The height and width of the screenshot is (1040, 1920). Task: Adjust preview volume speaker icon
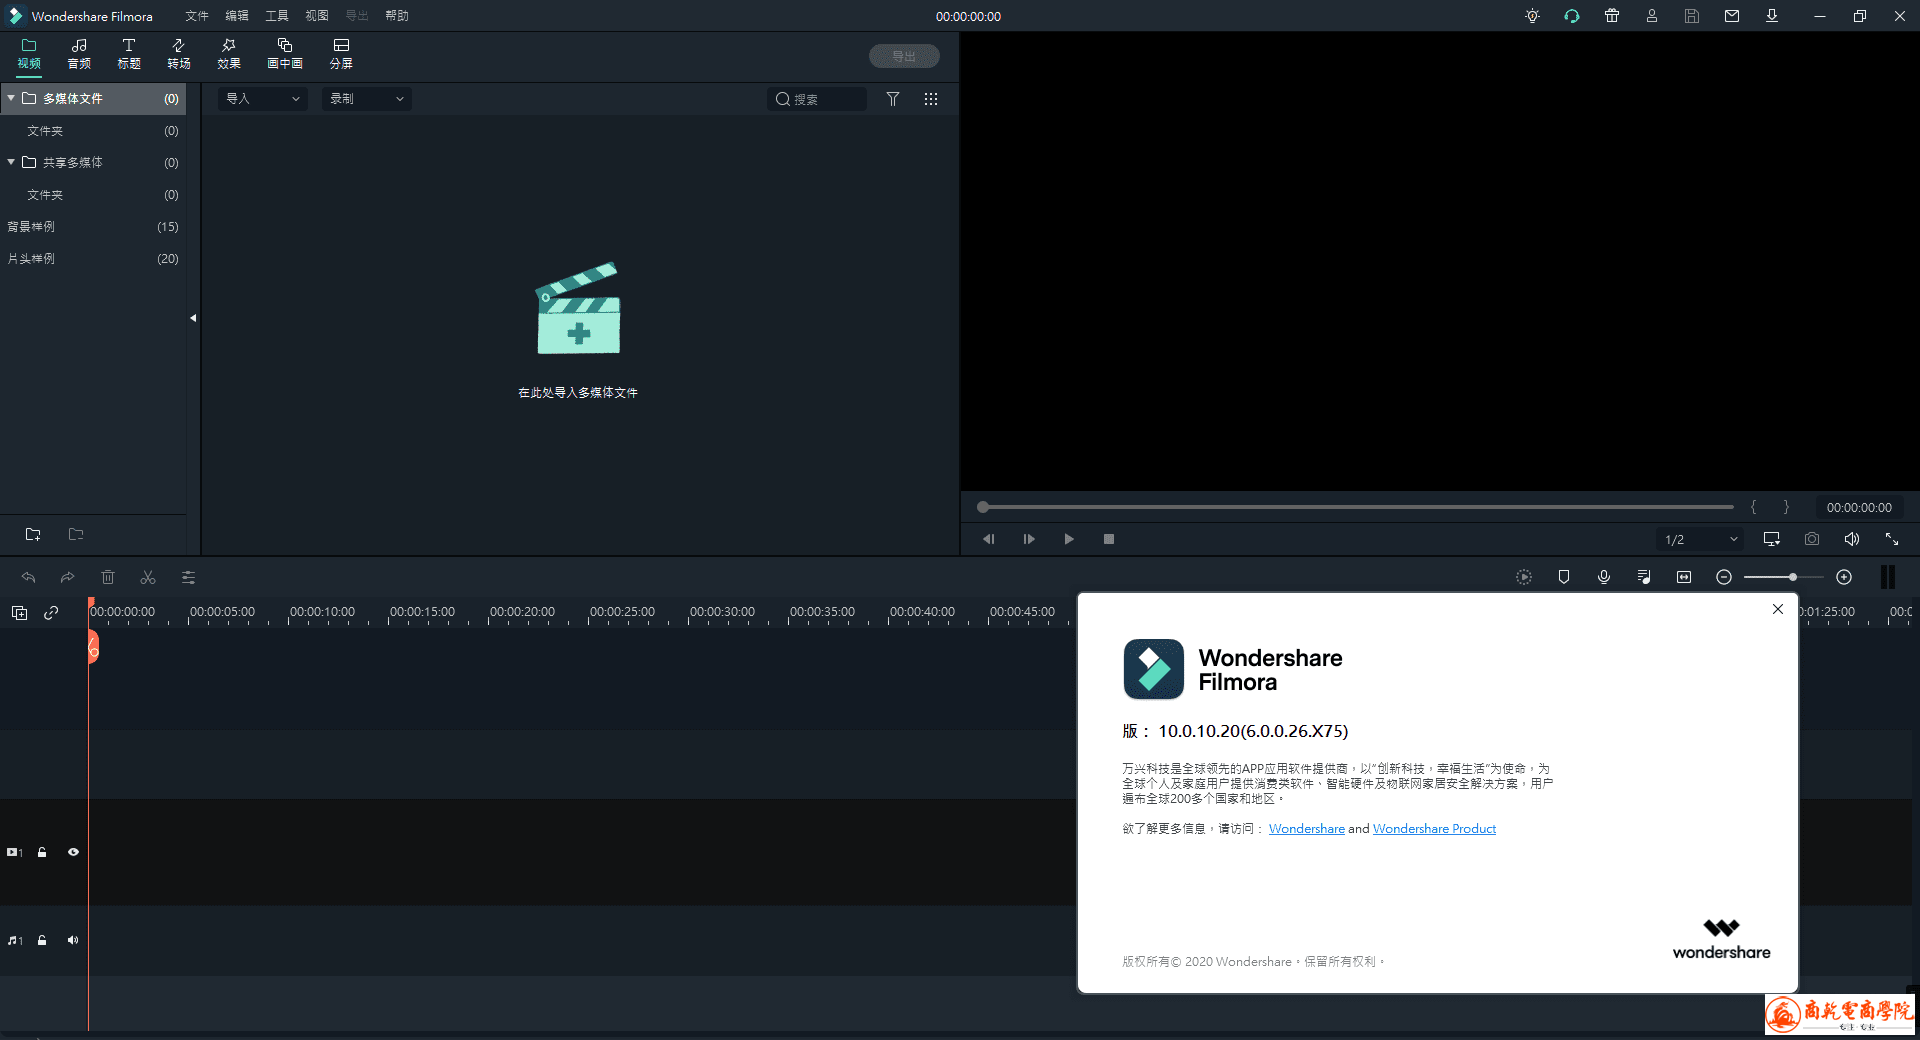pos(1852,539)
